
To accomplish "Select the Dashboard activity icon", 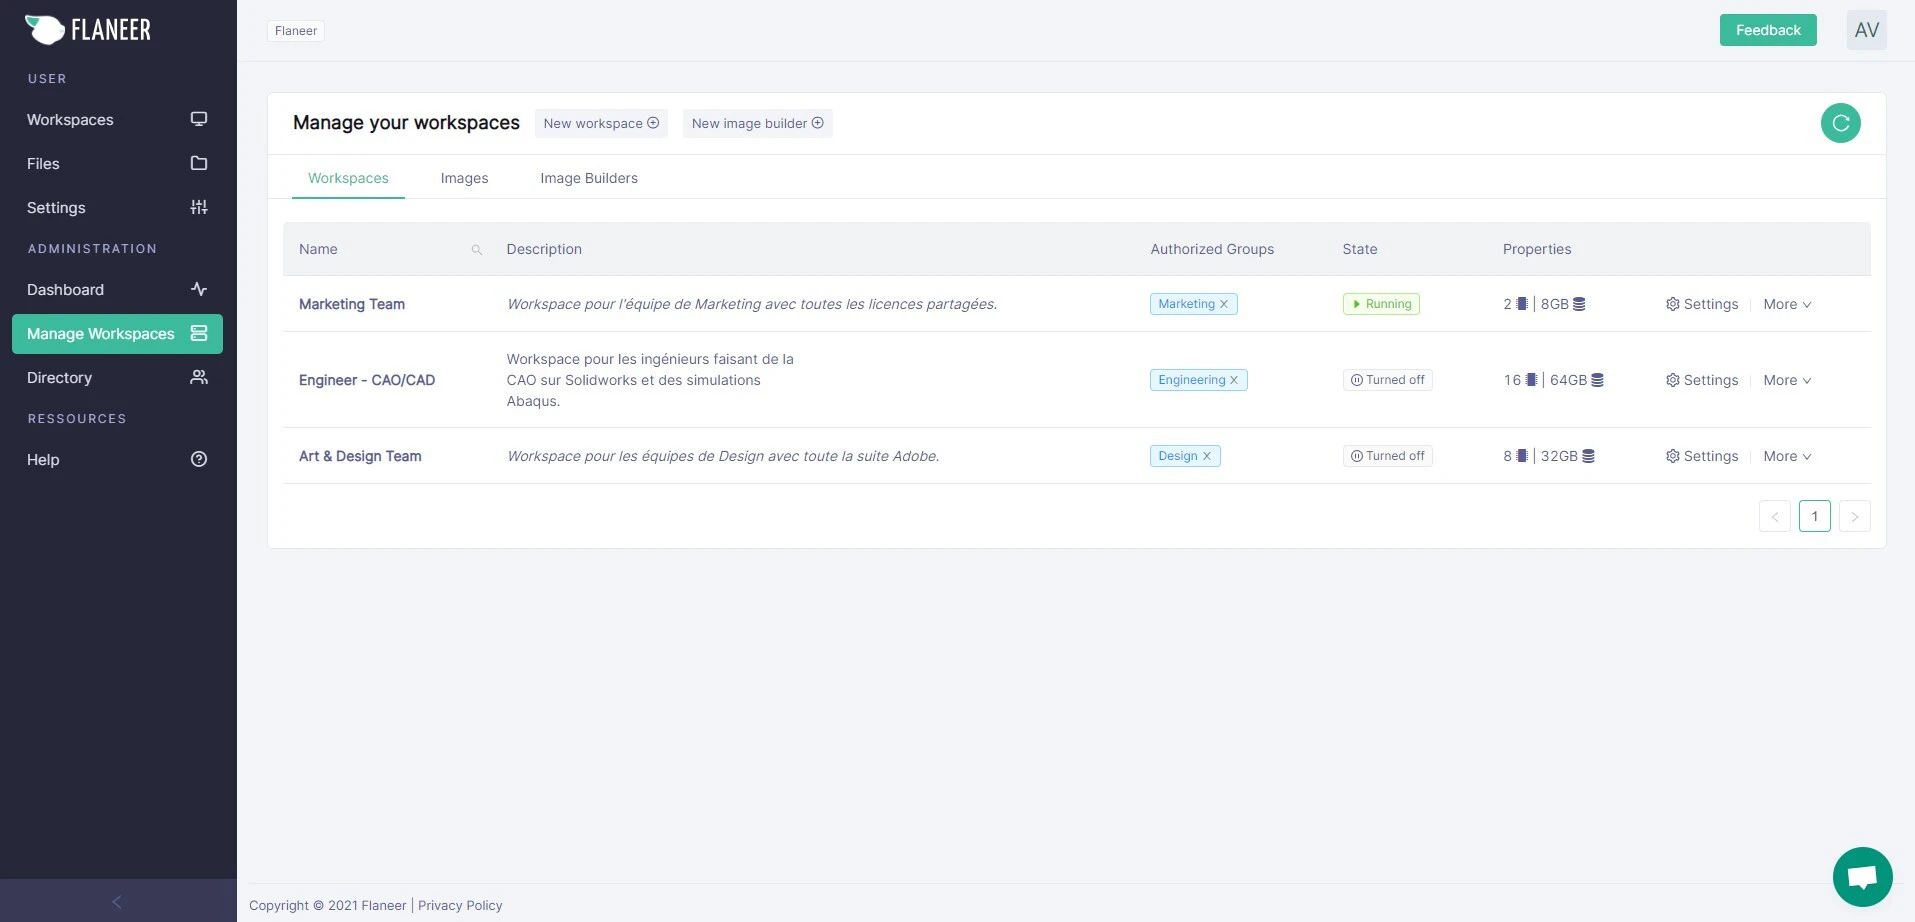I will [x=198, y=289].
